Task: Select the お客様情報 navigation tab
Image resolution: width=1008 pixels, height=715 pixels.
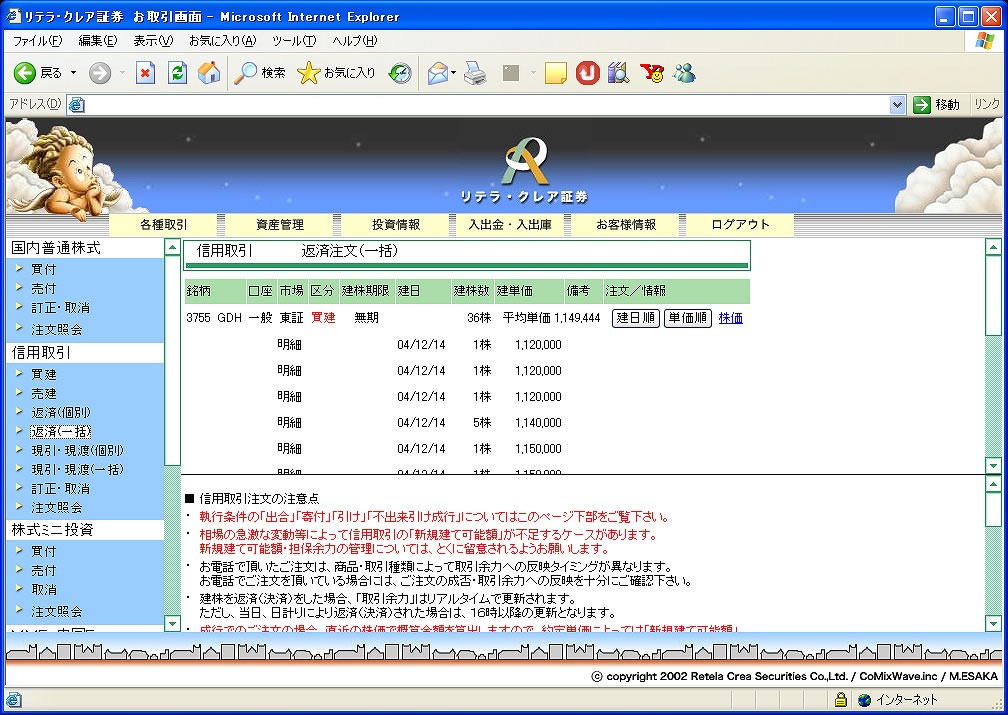Action: pos(626,224)
